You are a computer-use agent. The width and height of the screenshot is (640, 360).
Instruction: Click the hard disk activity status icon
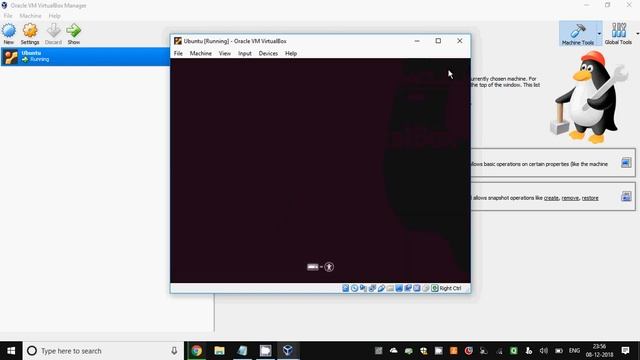tap(346, 288)
